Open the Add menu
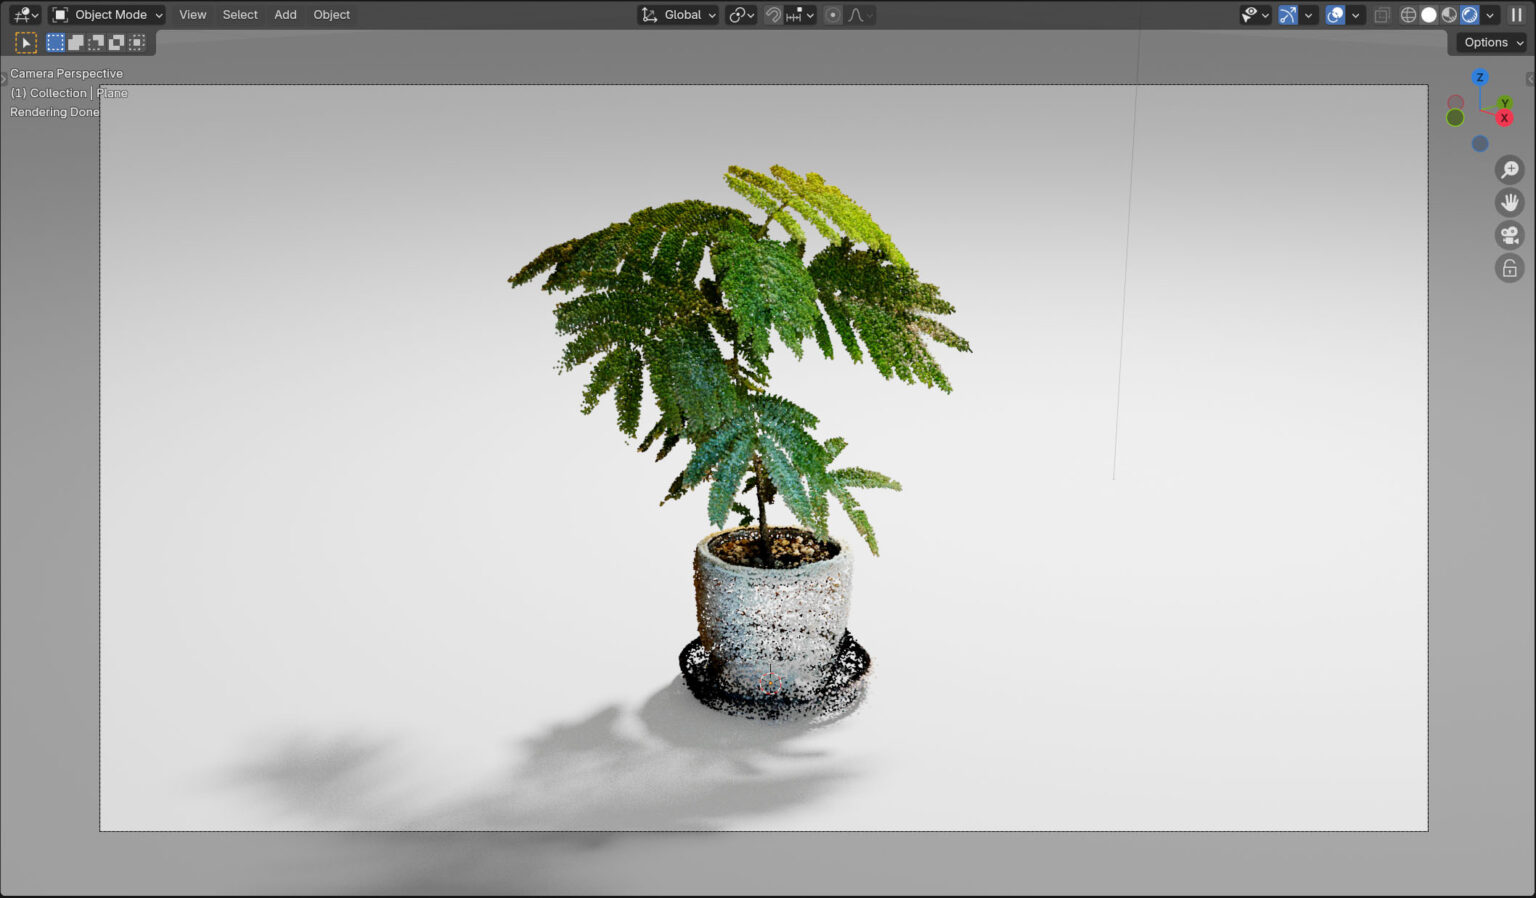This screenshot has width=1536, height=898. tap(285, 15)
